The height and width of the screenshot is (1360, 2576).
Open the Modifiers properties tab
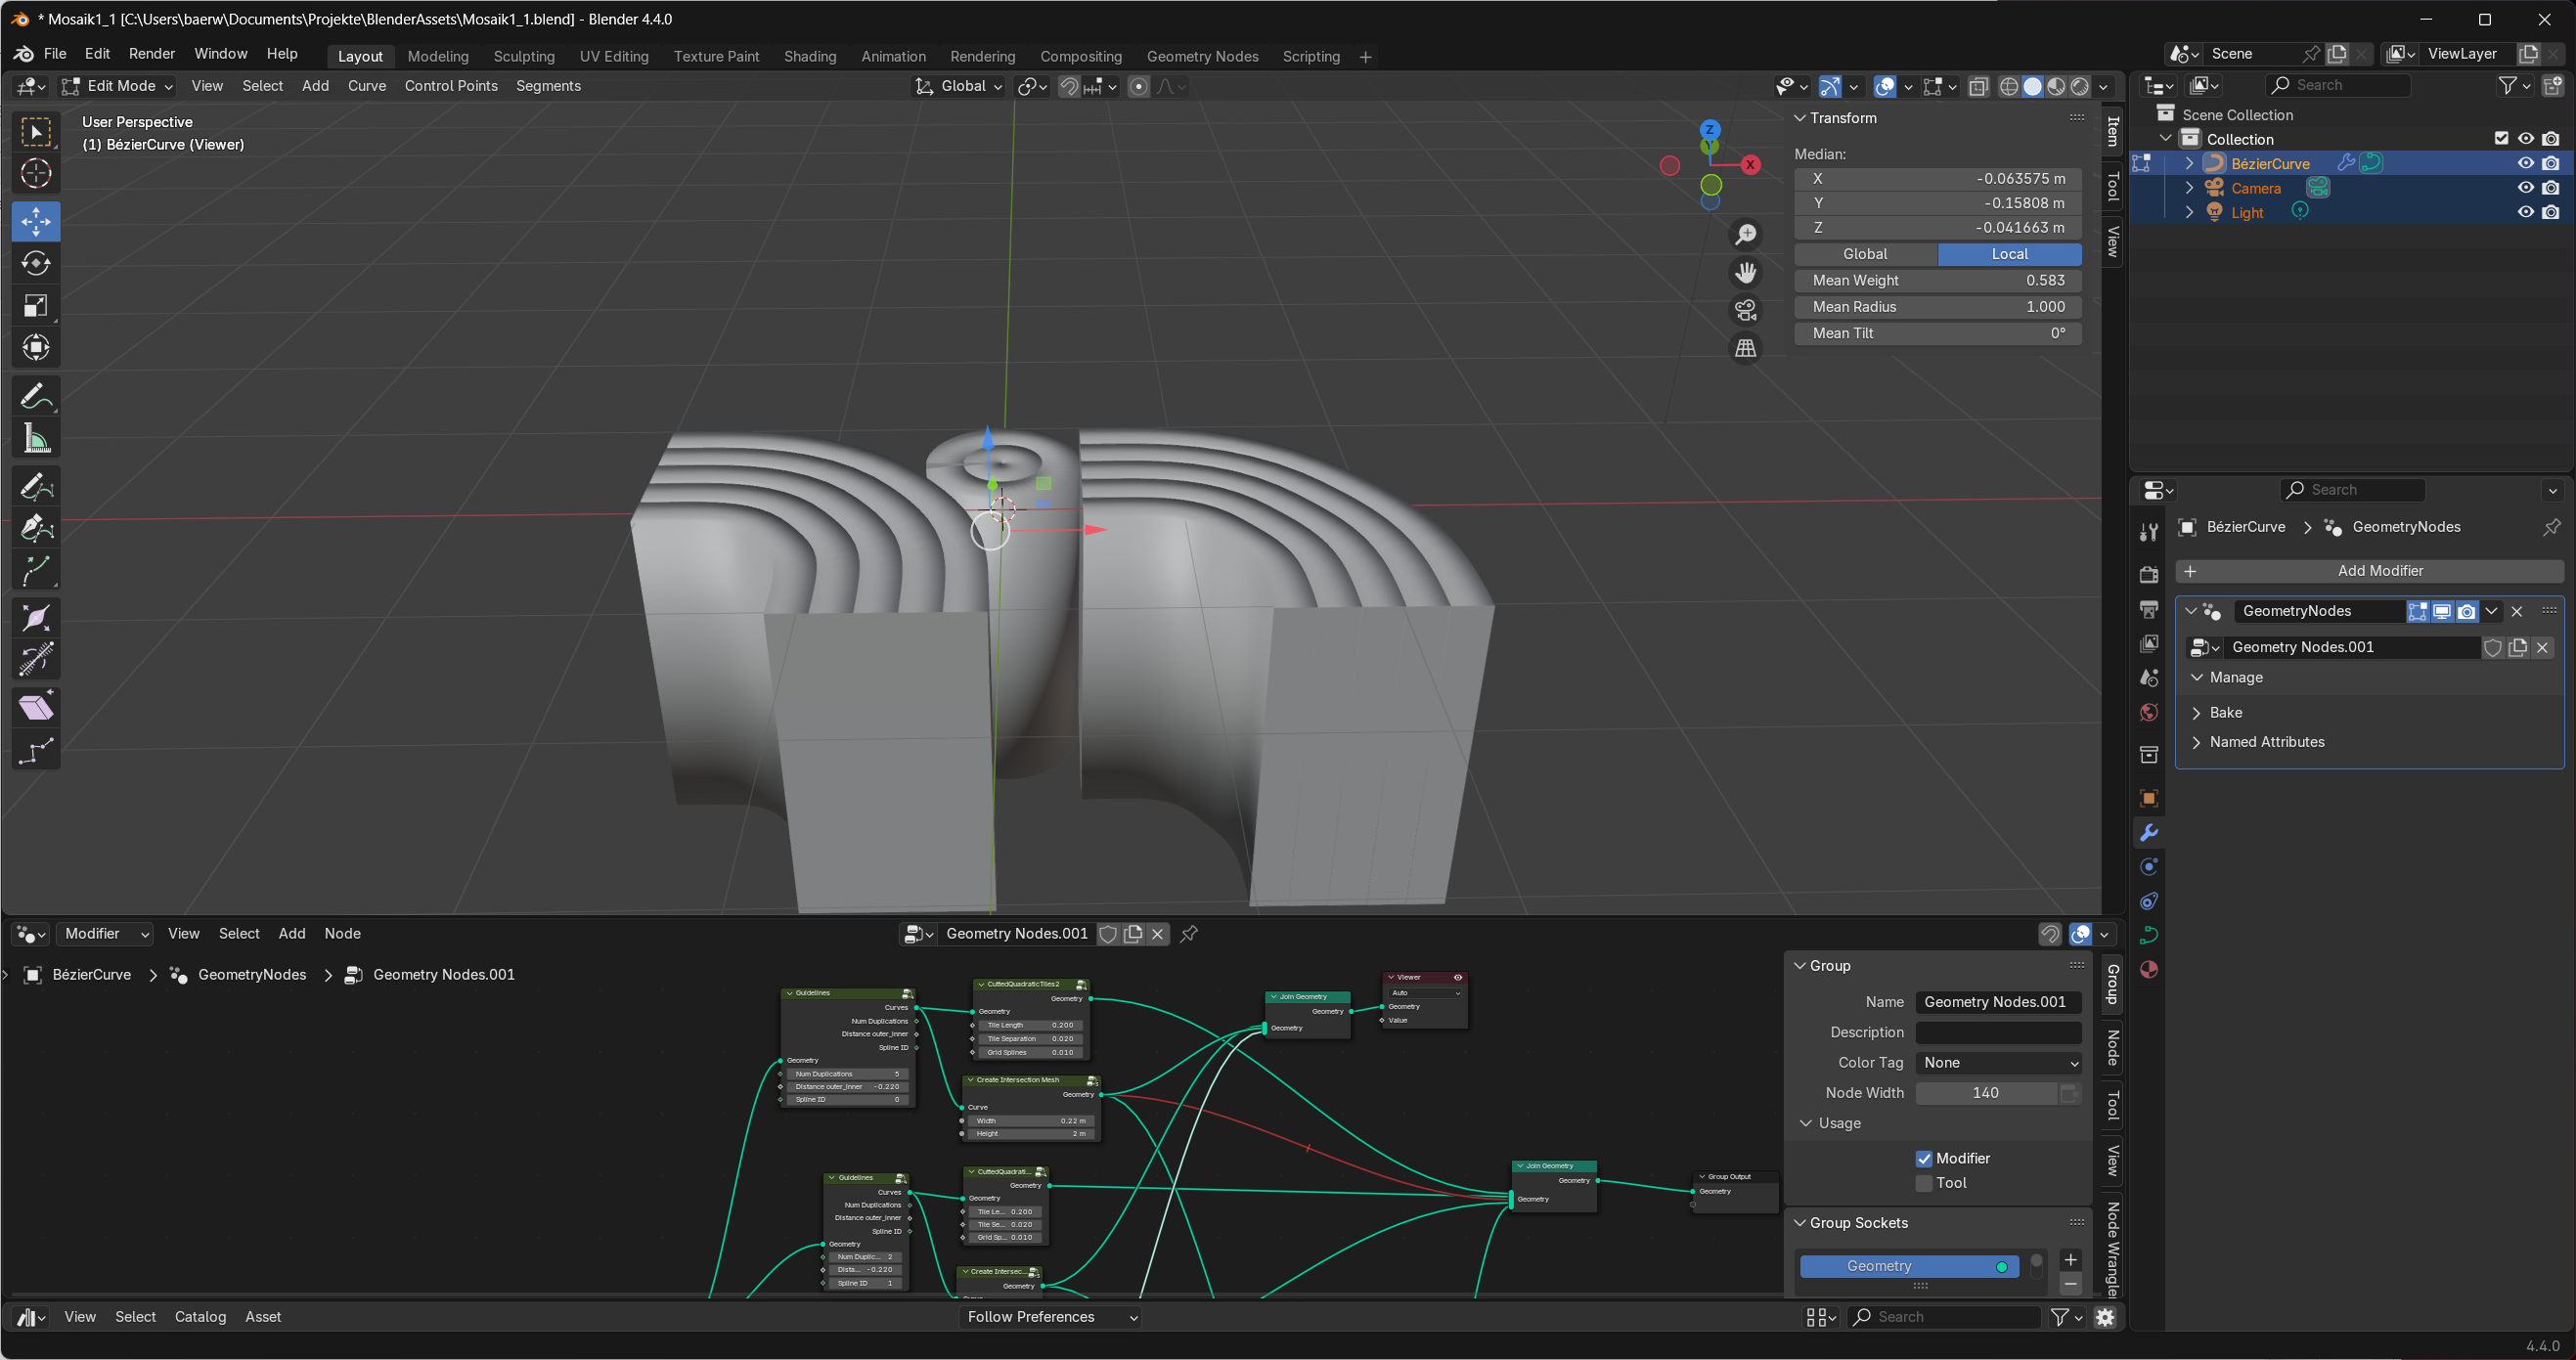(x=2148, y=833)
